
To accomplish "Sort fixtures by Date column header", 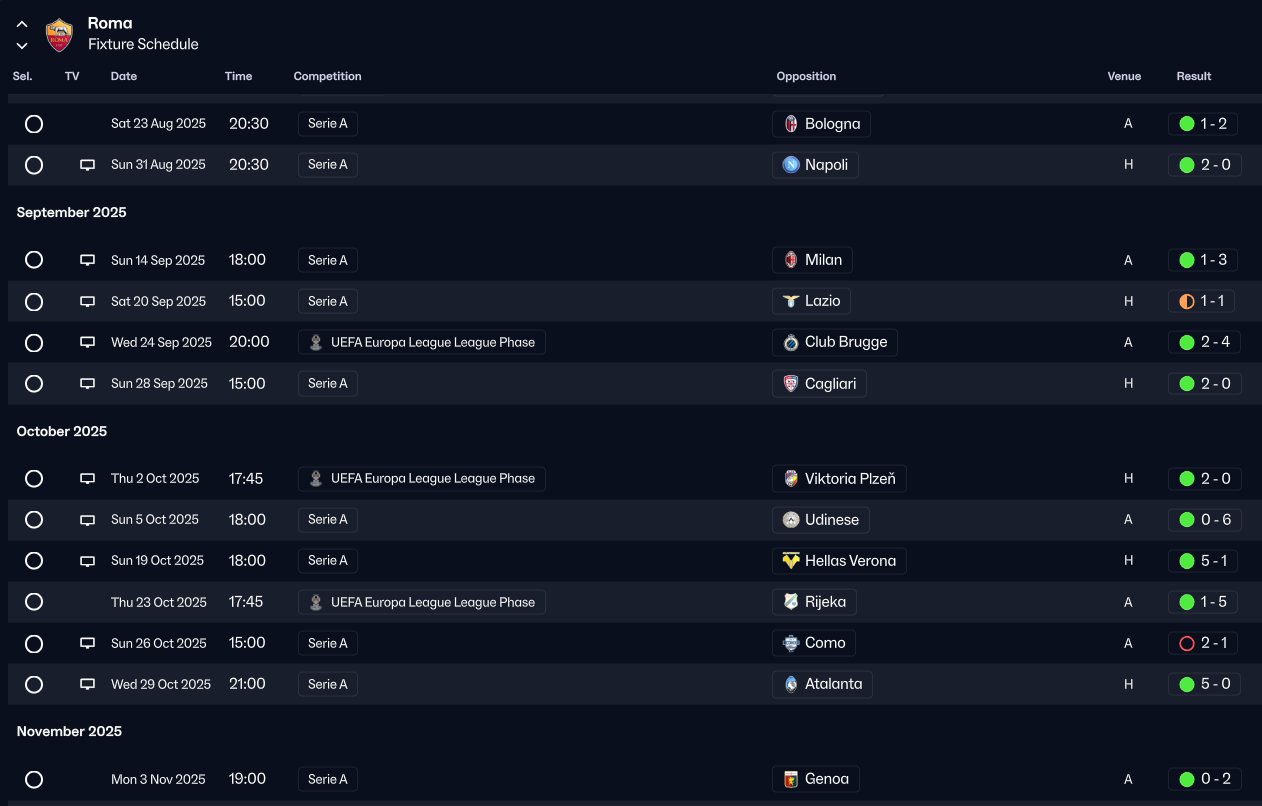I will point(124,76).
